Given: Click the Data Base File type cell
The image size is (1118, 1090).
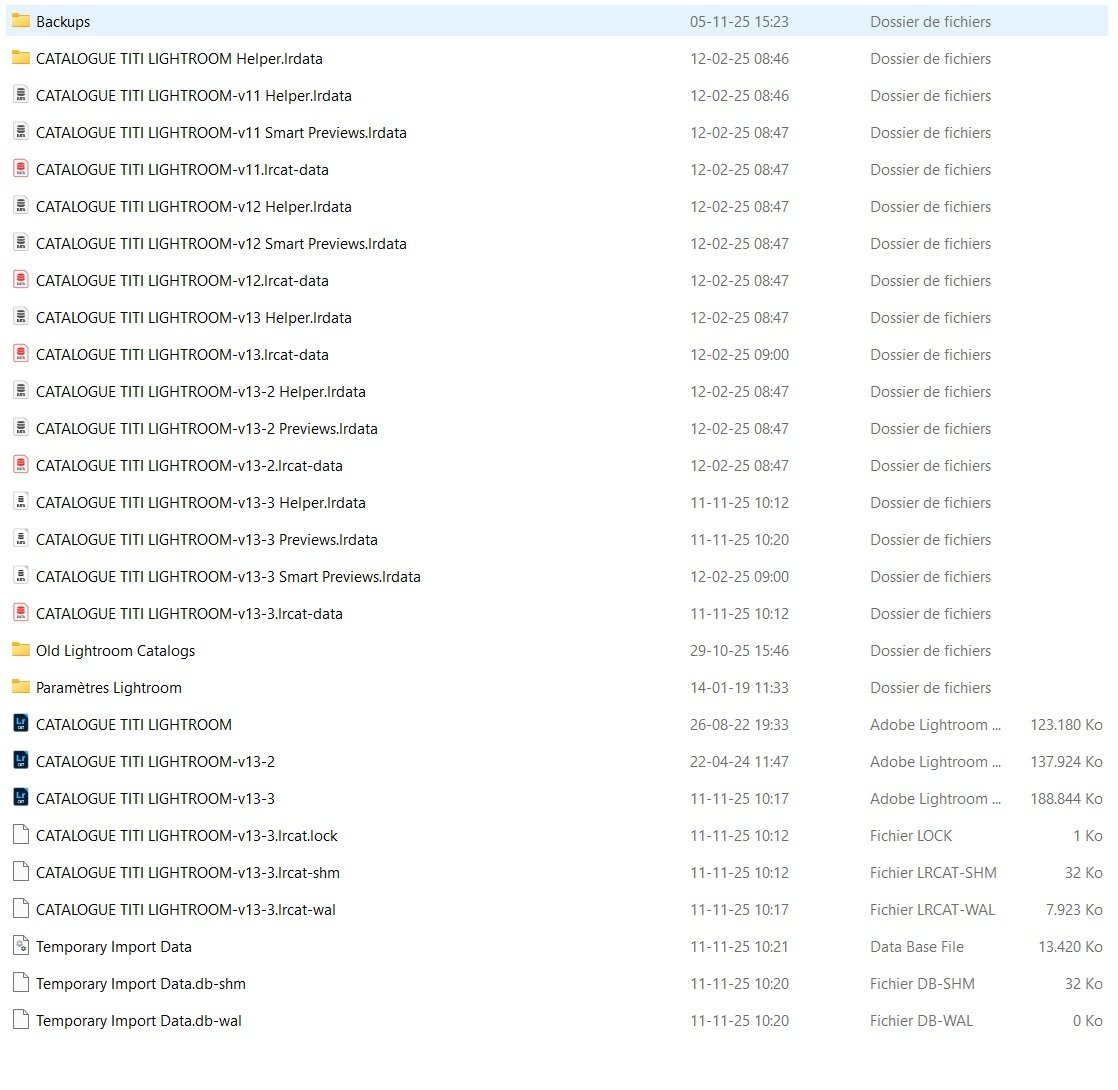Looking at the screenshot, I should point(917,947).
